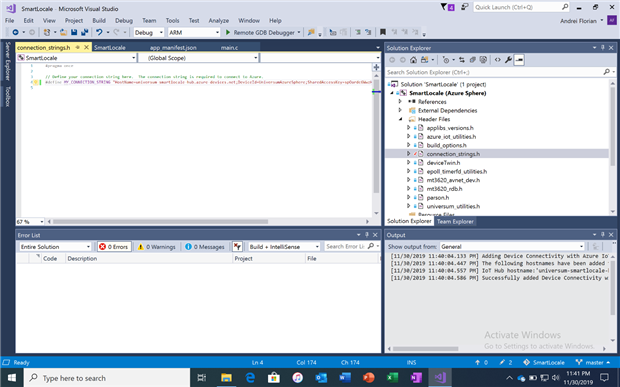Select deviceTwin.h in Solution Explorer
The image size is (620, 387).
(443, 162)
